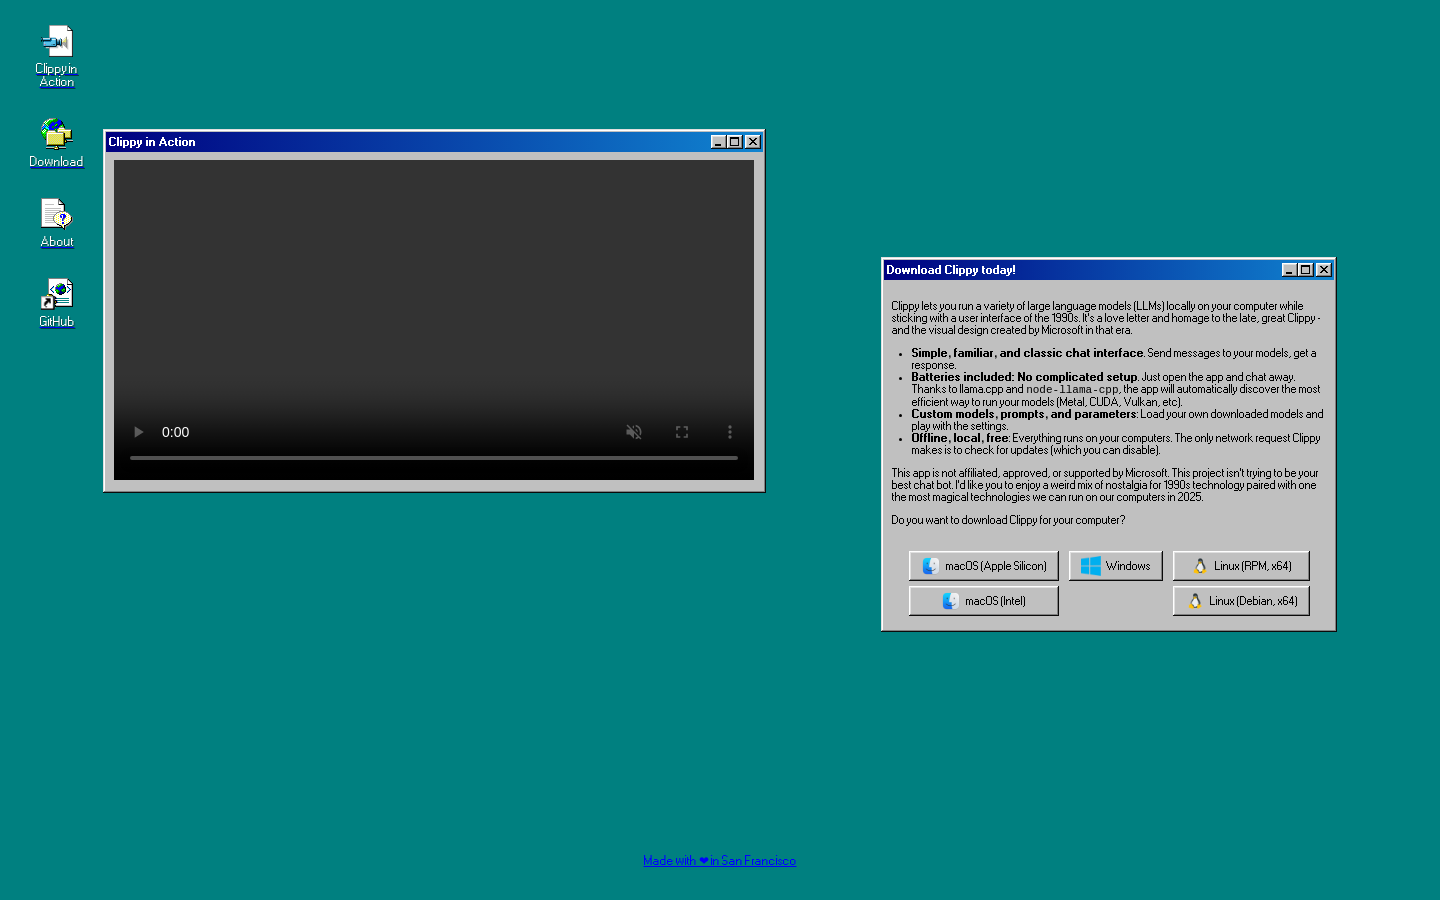Select the Download Clippy today! title bar
The width and height of the screenshot is (1440, 900).
(1109, 270)
